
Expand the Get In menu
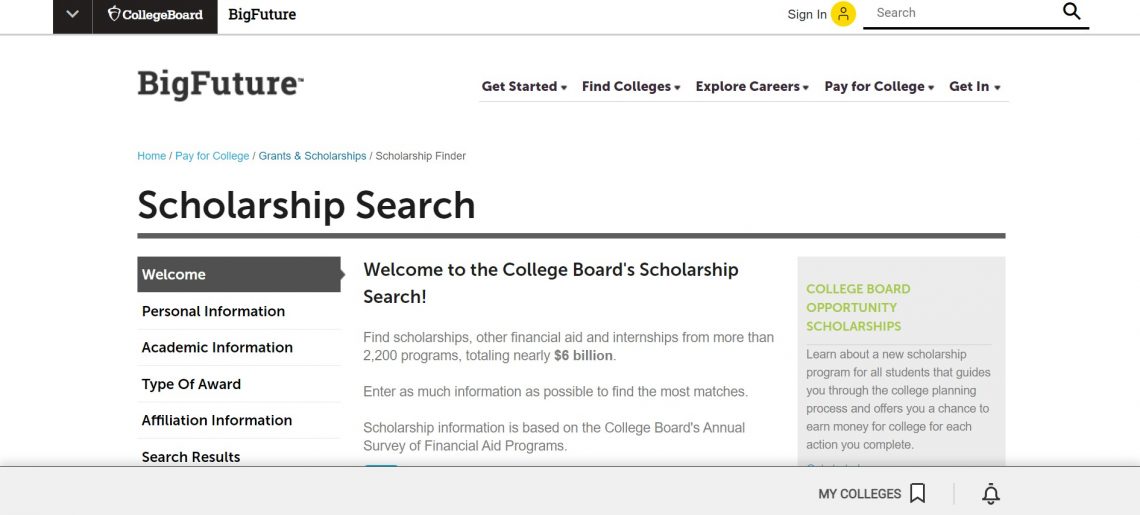[x=974, y=87]
